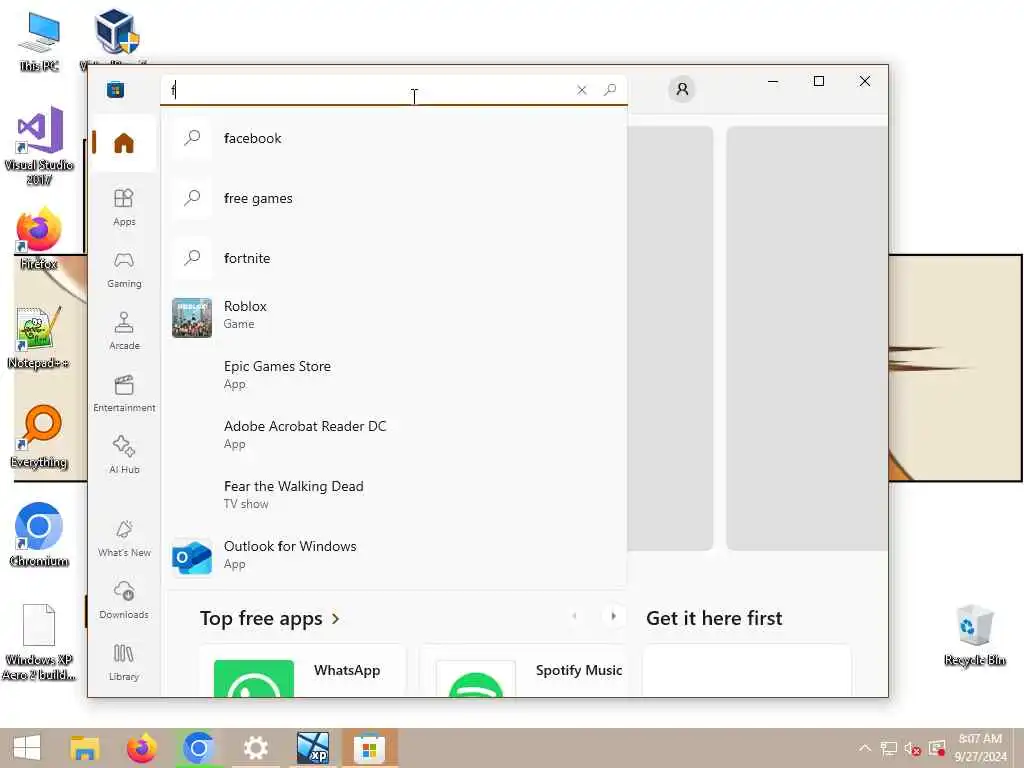Open the Windows Start menu

coord(27,748)
